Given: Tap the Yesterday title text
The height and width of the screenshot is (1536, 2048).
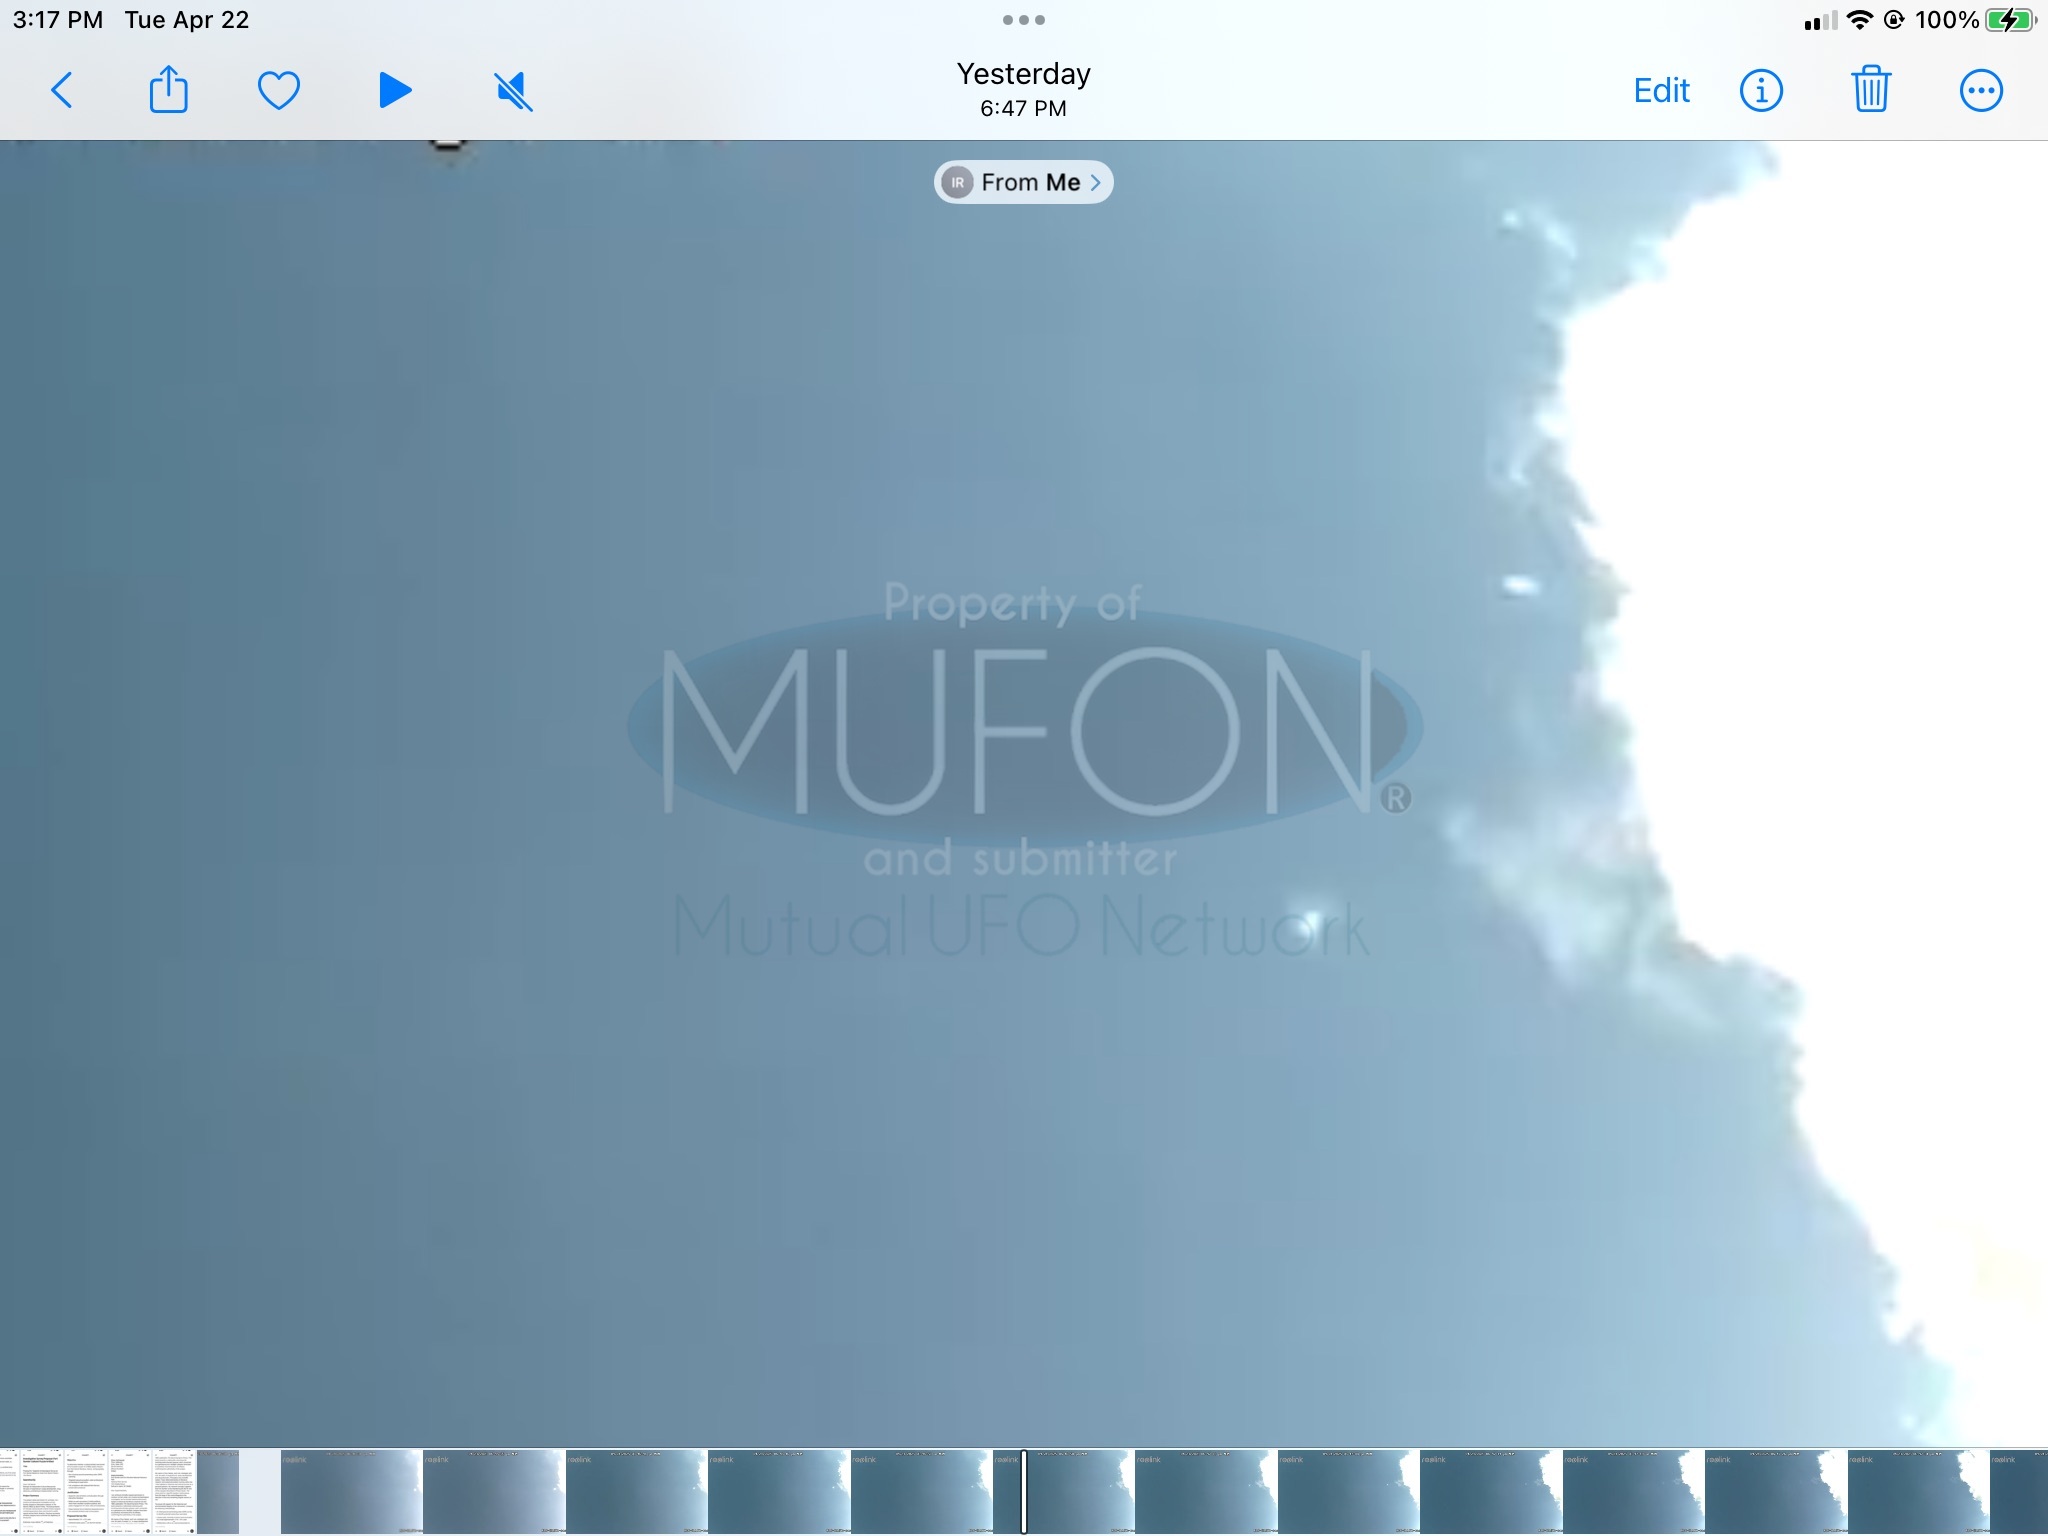Looking at the screenshot, I should (1023, 74).
